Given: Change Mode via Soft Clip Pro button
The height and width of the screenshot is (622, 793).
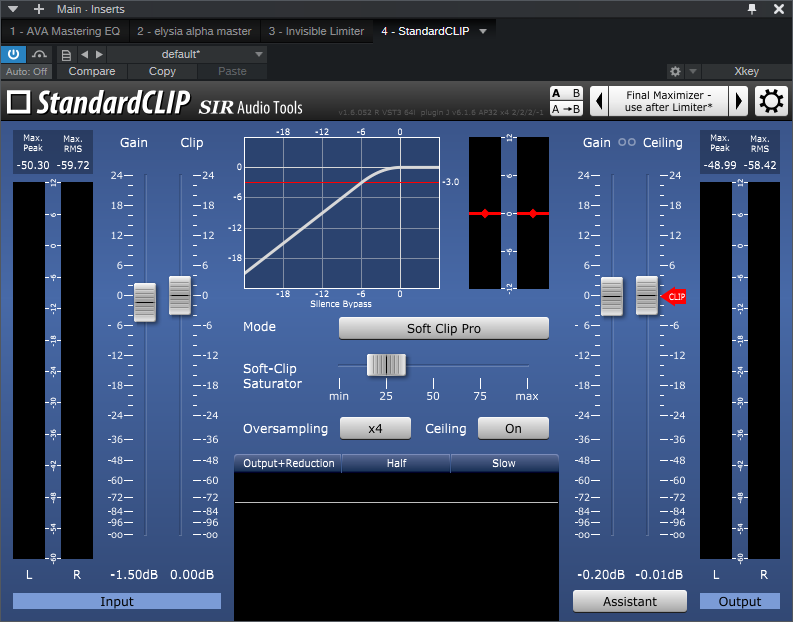Looking at the screenshot, I should click(444, 329).
